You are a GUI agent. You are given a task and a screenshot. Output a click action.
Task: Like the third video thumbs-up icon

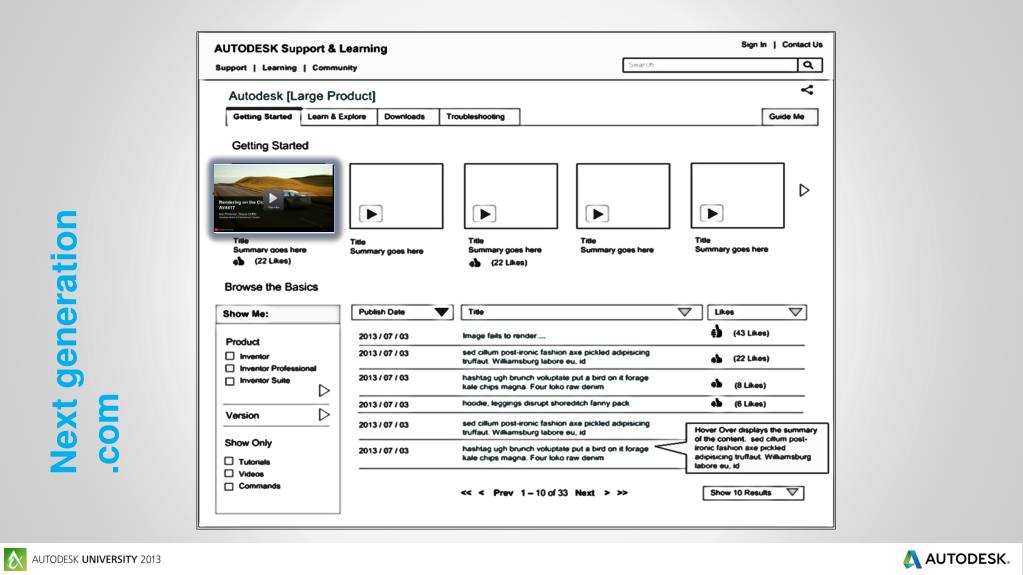coord(475,262)
